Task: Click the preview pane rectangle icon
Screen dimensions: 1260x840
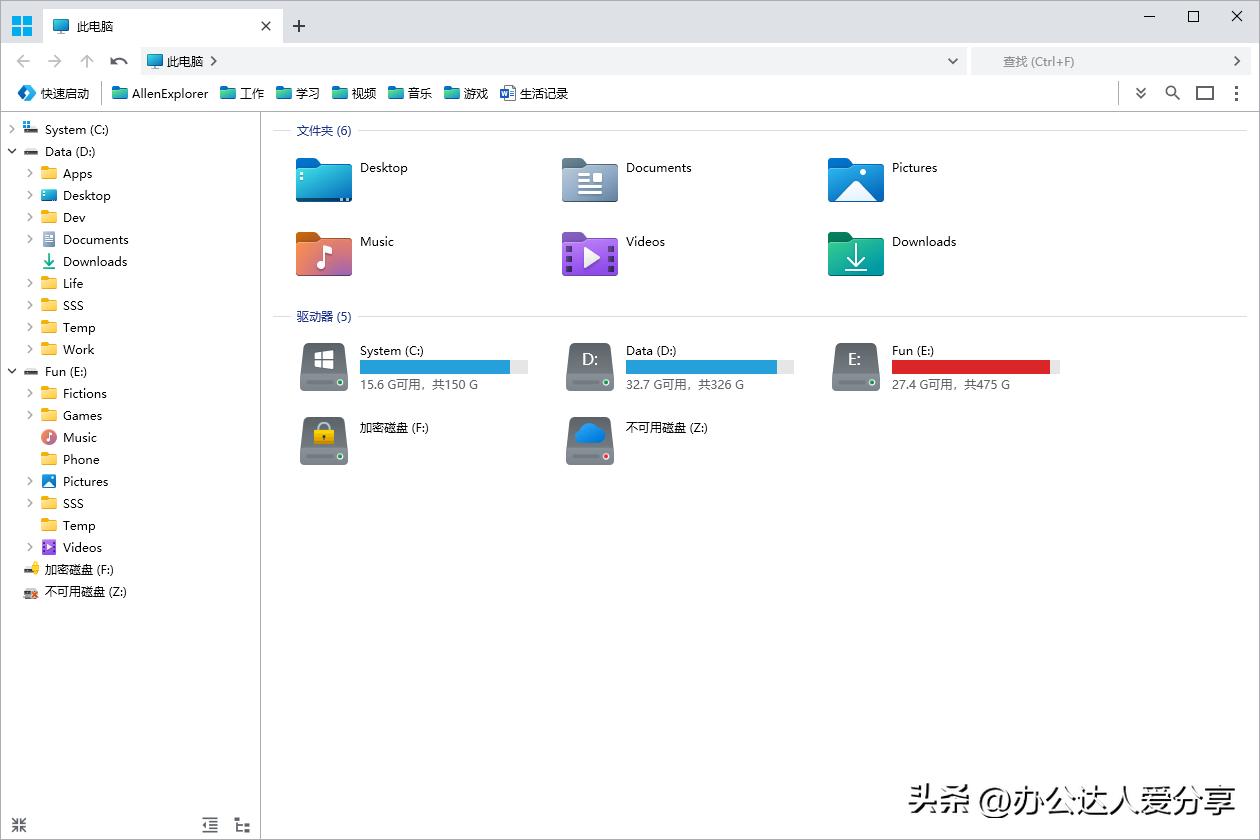Action: [x=1204, y=92]
